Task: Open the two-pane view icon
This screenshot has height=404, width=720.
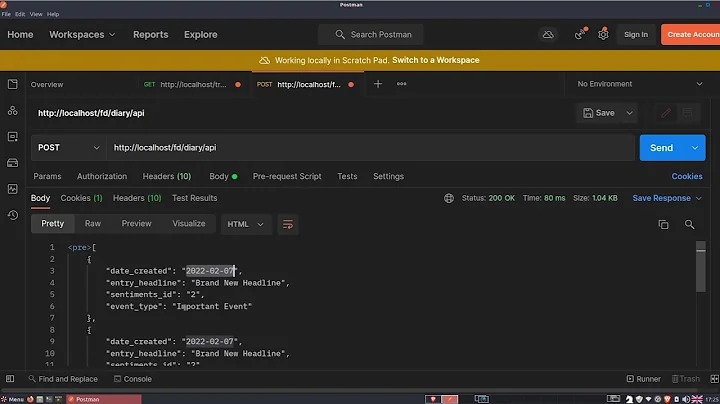Action: coord(714,379)
